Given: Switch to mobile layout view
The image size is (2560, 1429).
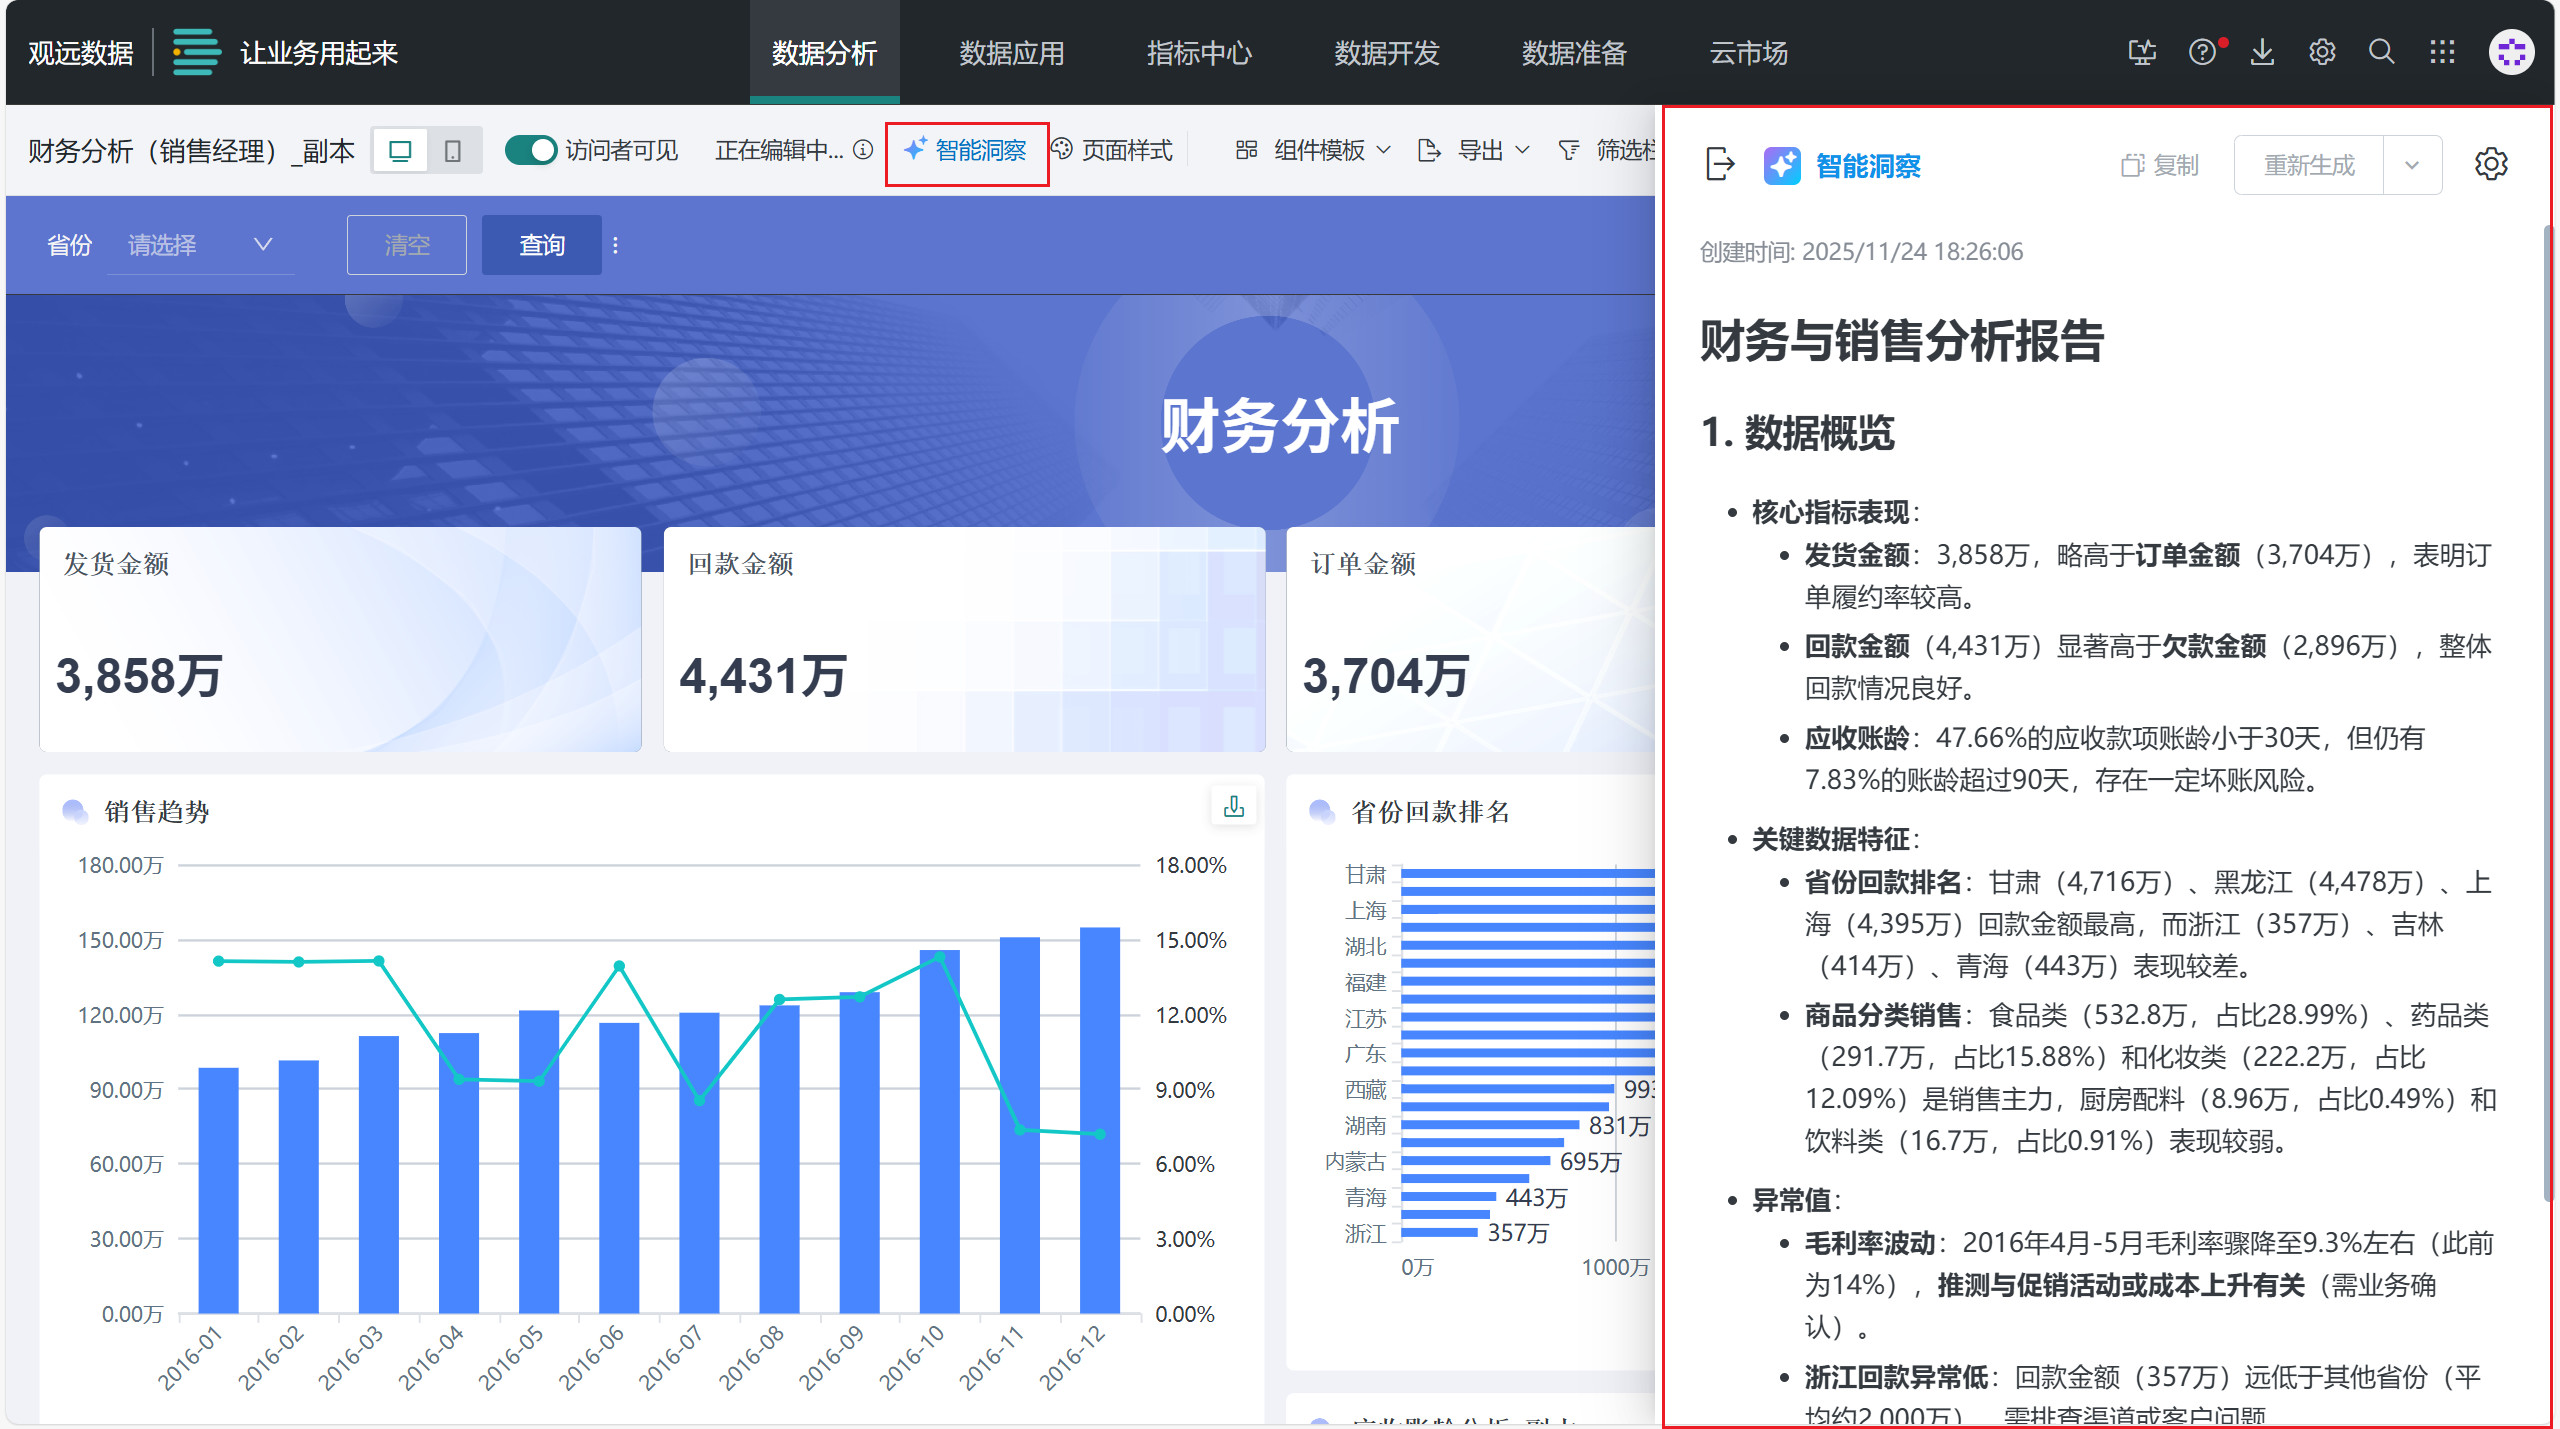Looking at the screenshot, I should [453, 151].
